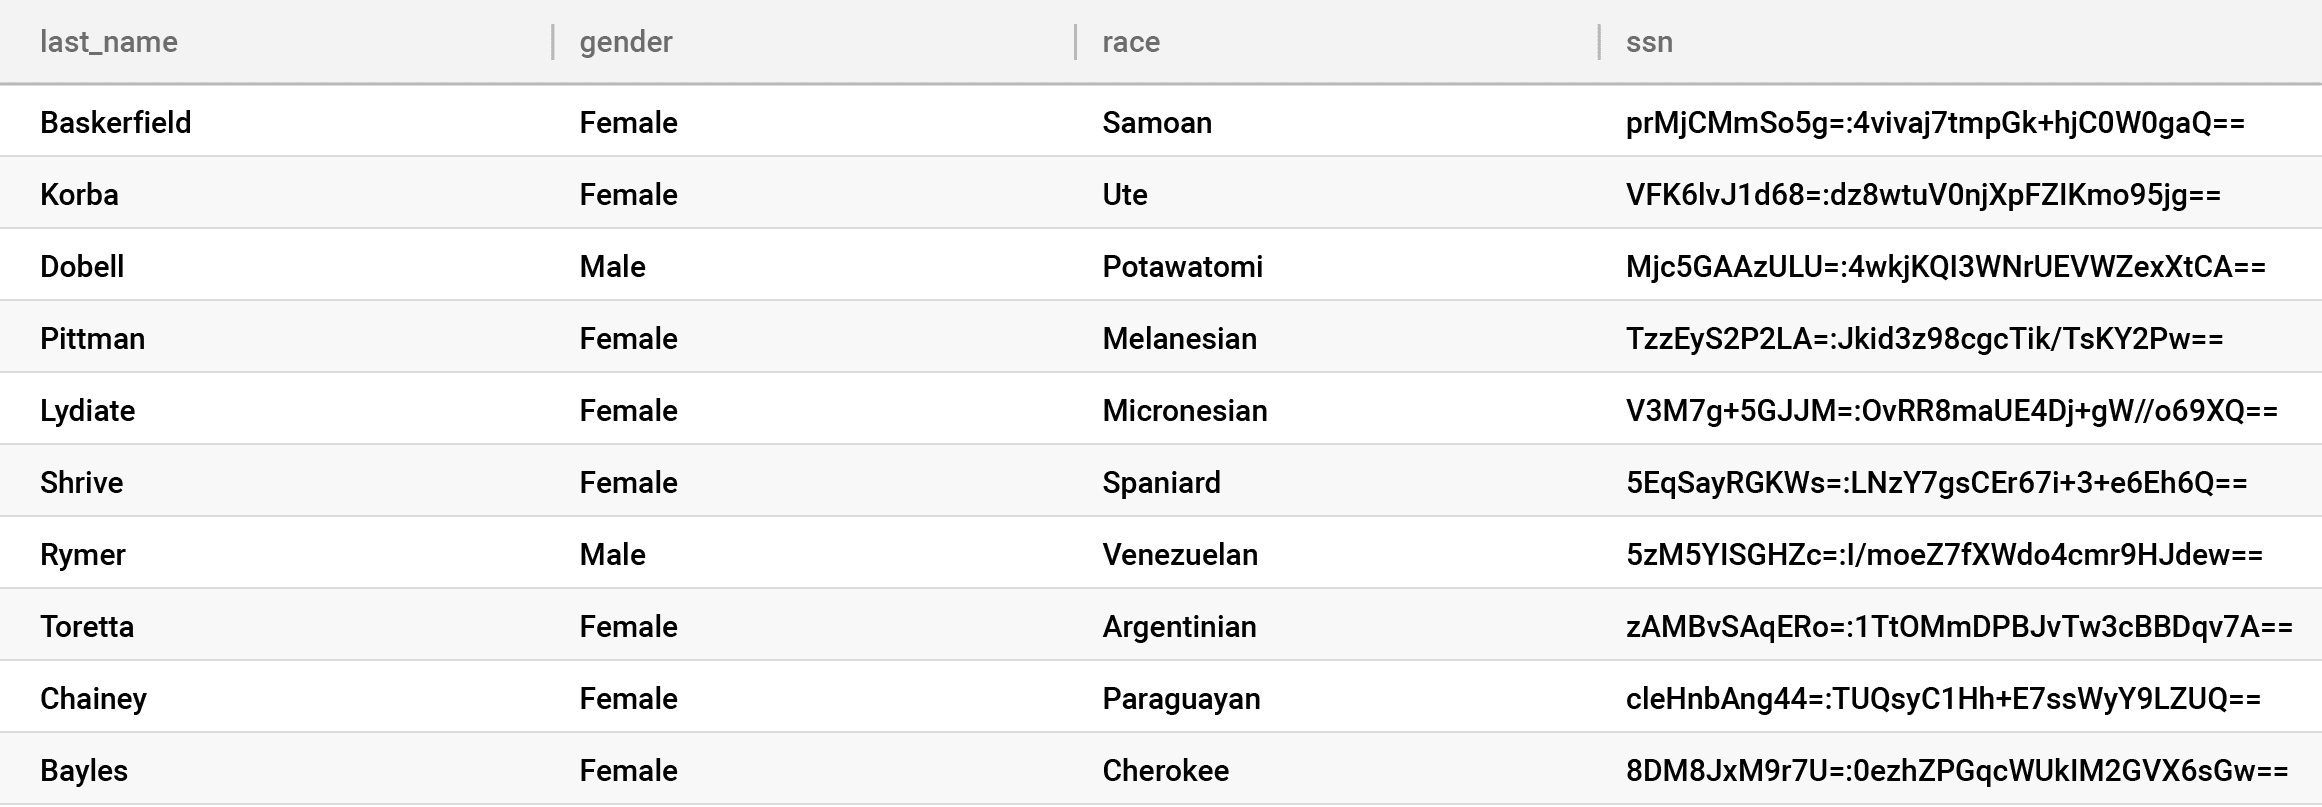Select the Venezuelan race cell
Screen dimensions: 2322x807
1180,554
